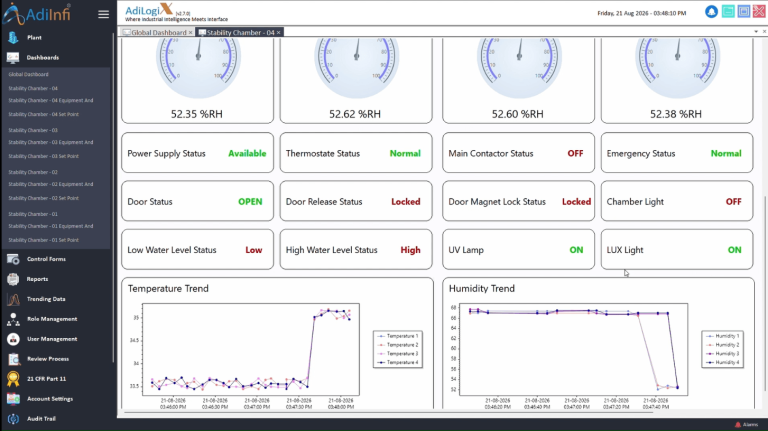
Task: Click the Plant sidebar icon
Action: click(13, 37)
